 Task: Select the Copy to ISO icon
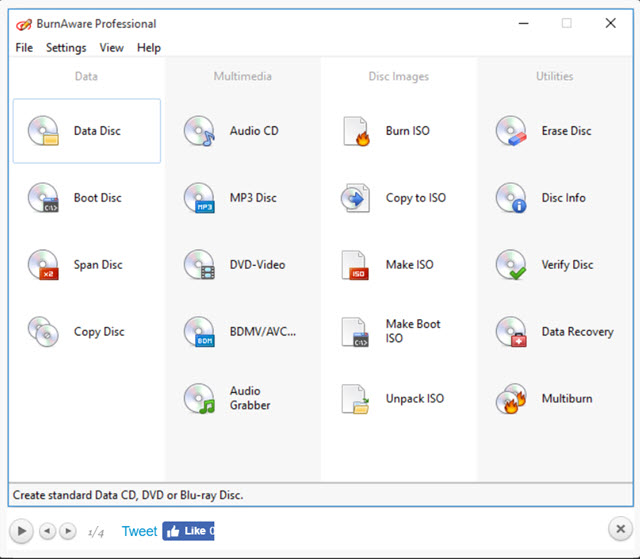[x=356, y=197]
